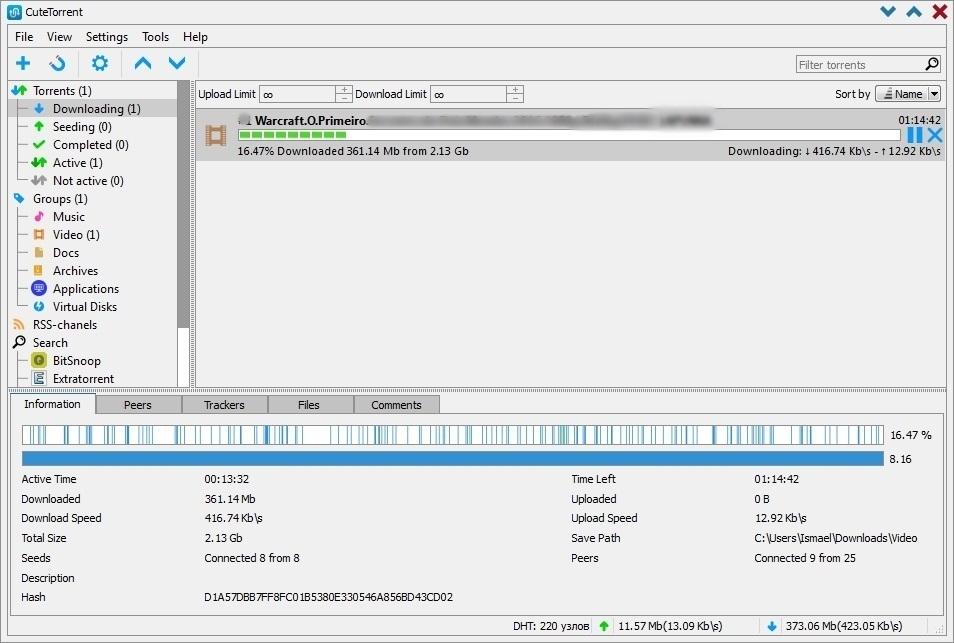Click the Torrents (1) tree root
The height and width of the screenshot is (643, 954).
click(x=61, y=91)
